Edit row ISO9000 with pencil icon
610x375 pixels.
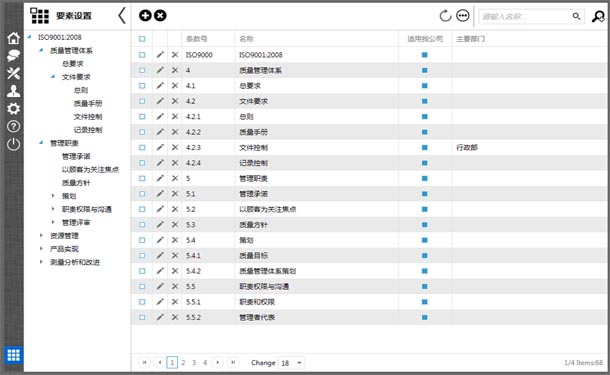point(160,55)
